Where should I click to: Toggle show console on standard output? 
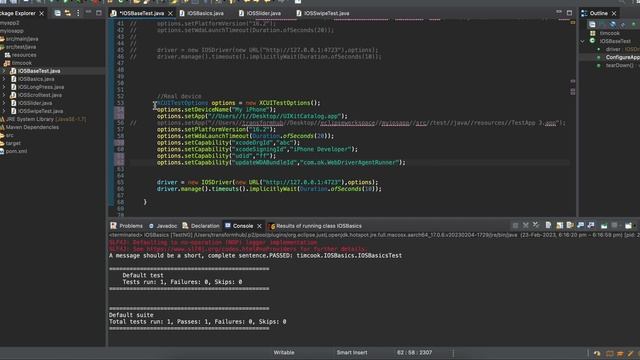(580, 225)
